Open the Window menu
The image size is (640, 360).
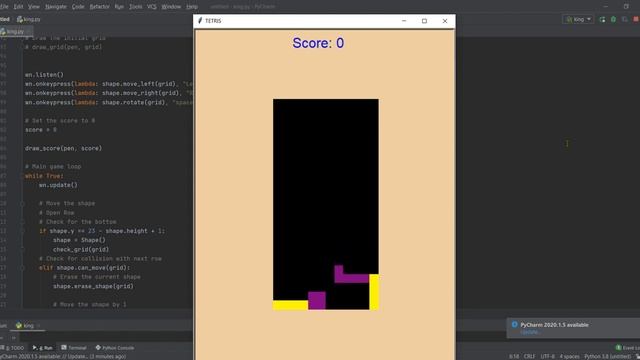(171, 7)
